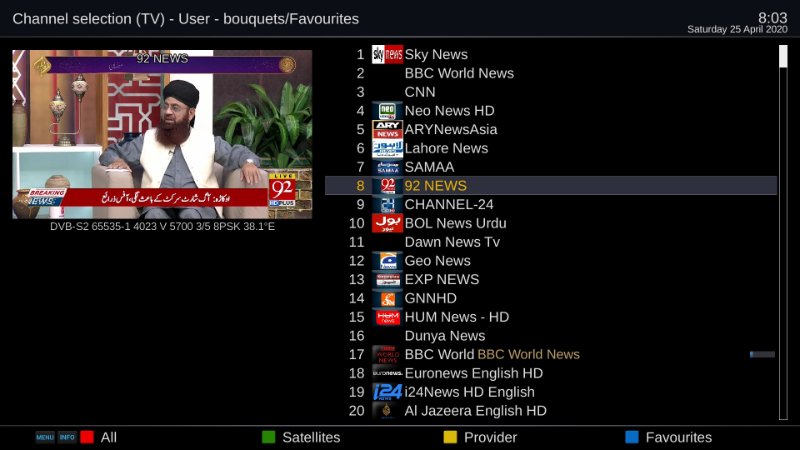Select channel BOL News Urdu
Viewport: 800px width, 450px height.
551,223
